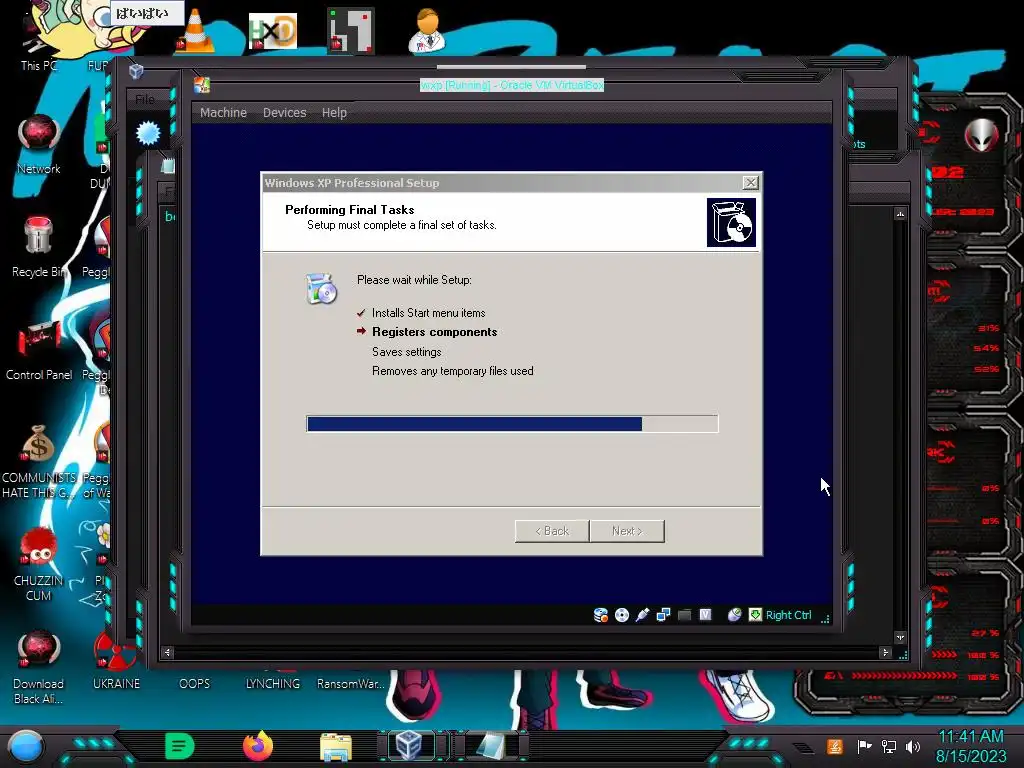
Task: Click 'Removes any temporary files used' text
Action: pos(453,371)
